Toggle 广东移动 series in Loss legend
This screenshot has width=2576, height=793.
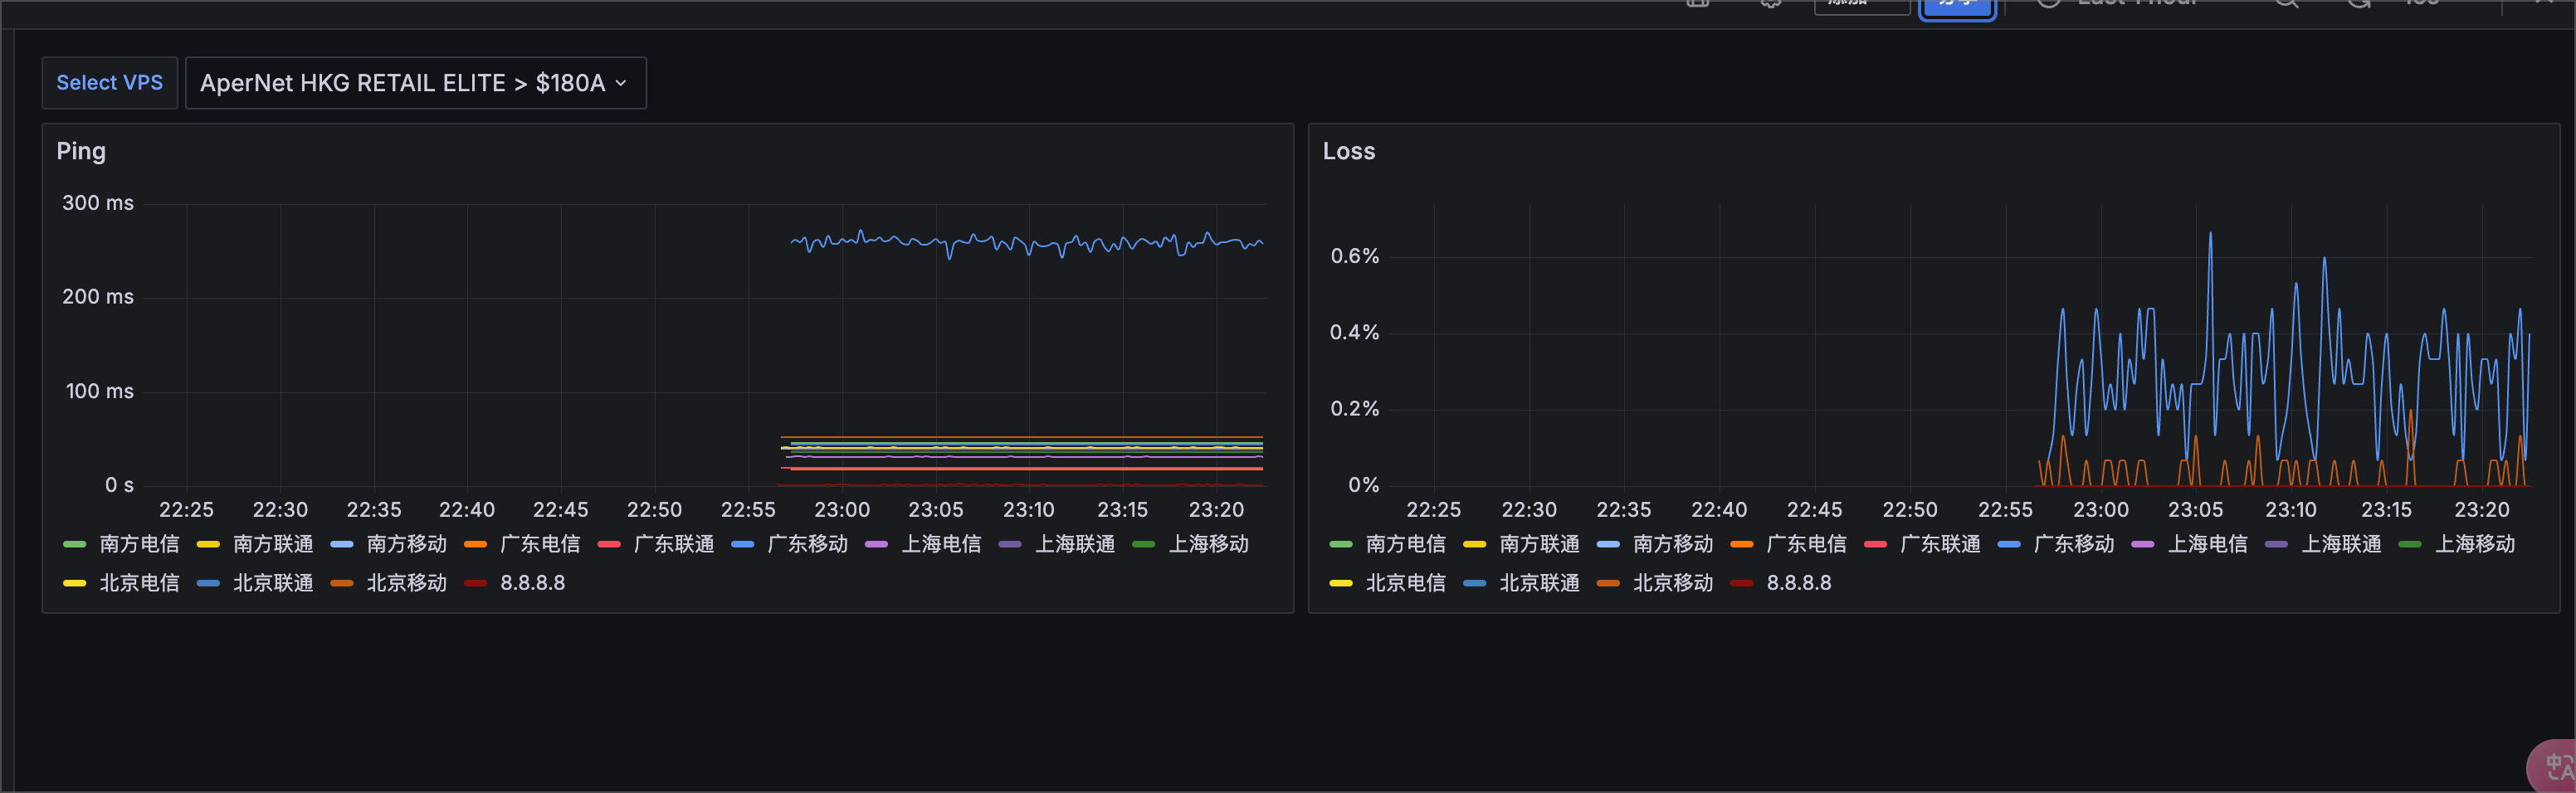pyautogui.click(x=2074, y=544)
